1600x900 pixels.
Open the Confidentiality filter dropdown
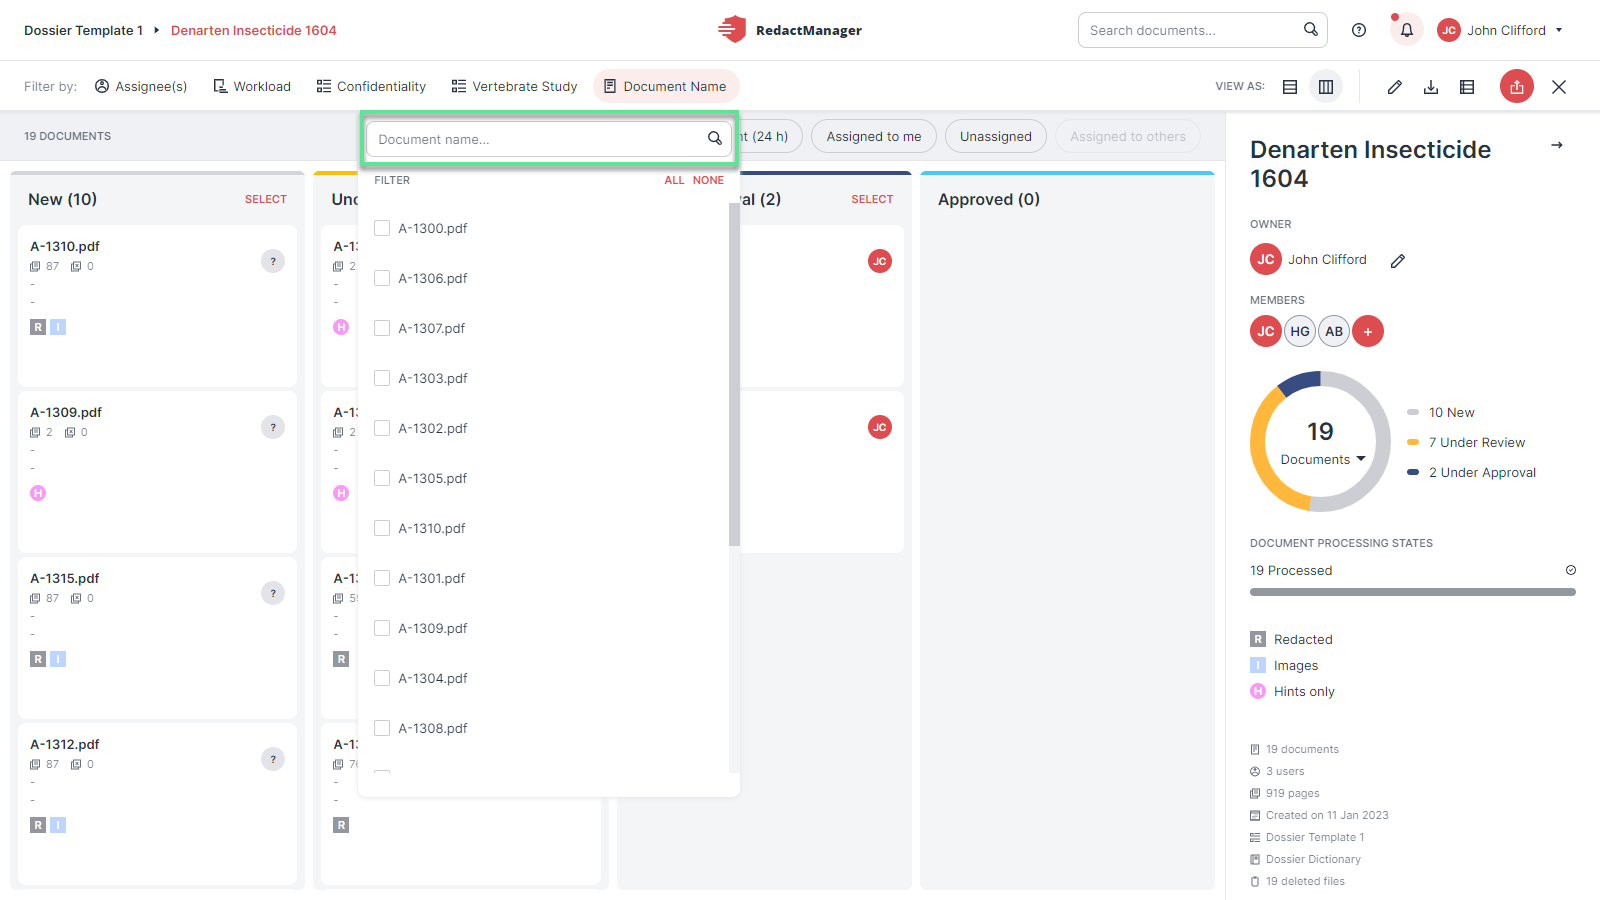371,86
